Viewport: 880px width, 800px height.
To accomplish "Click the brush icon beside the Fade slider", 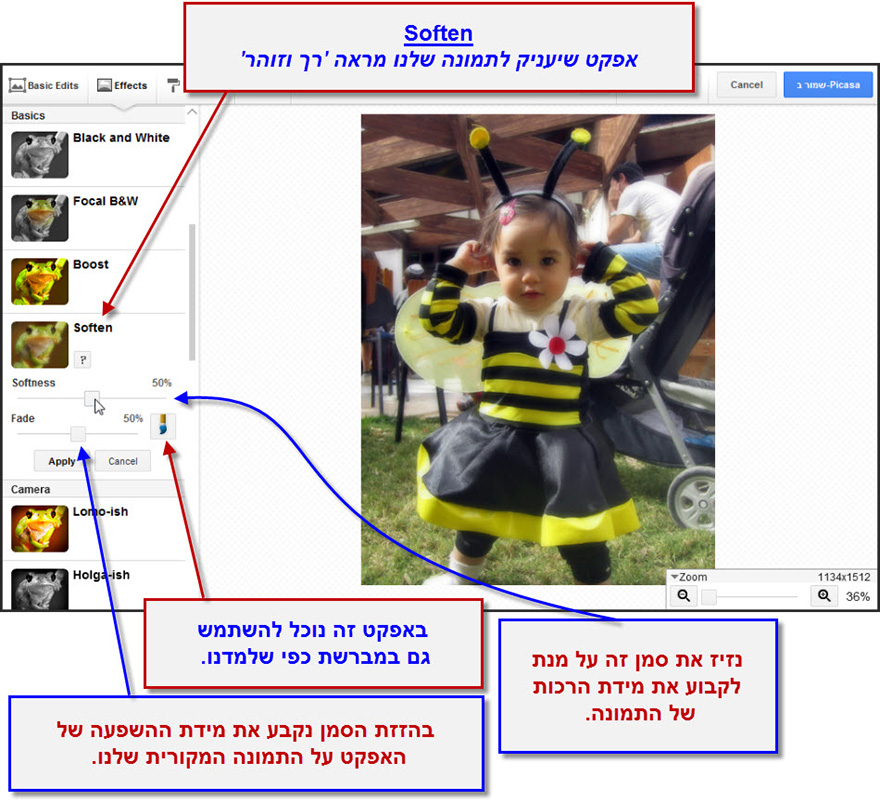I will (x=161, y=425).
